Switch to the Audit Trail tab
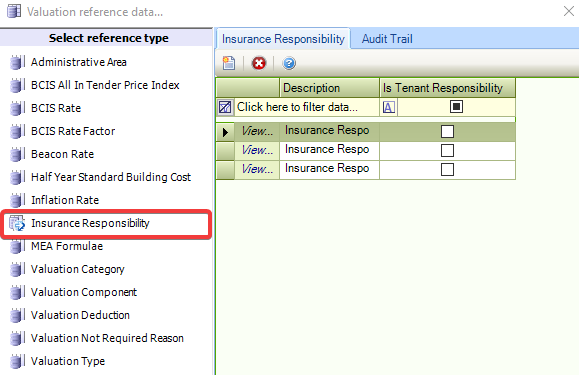Image resolution: width=579 pixels, height=375 pixels. pos(387,39)
